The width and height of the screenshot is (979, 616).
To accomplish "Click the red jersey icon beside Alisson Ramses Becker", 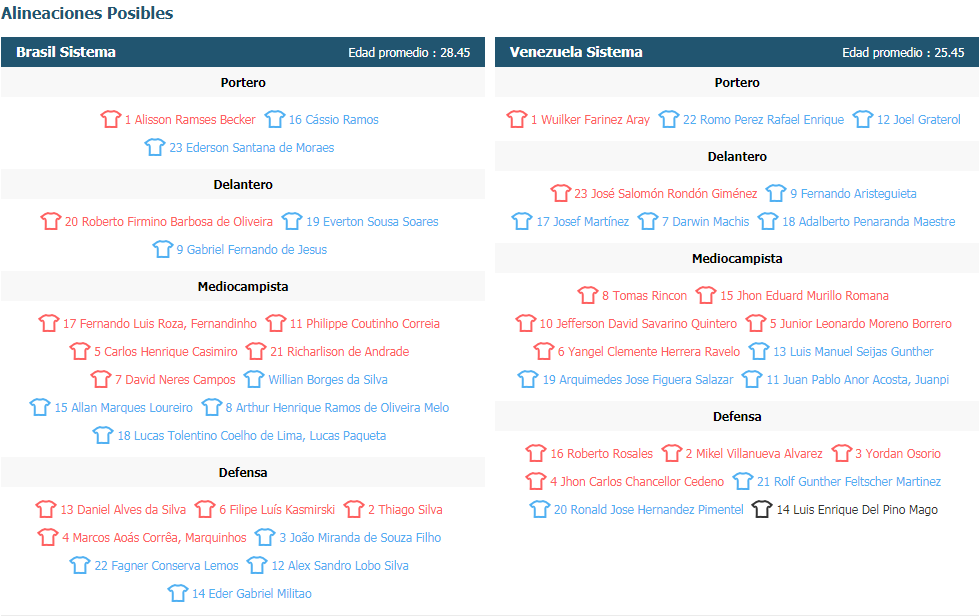I will click(x=111, y=119).
